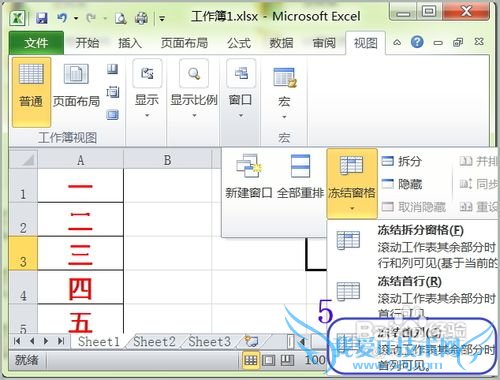This screenshot has width=500, height=380.
Task: Switch to the 插入 tab
Action: tap(130, 43)
